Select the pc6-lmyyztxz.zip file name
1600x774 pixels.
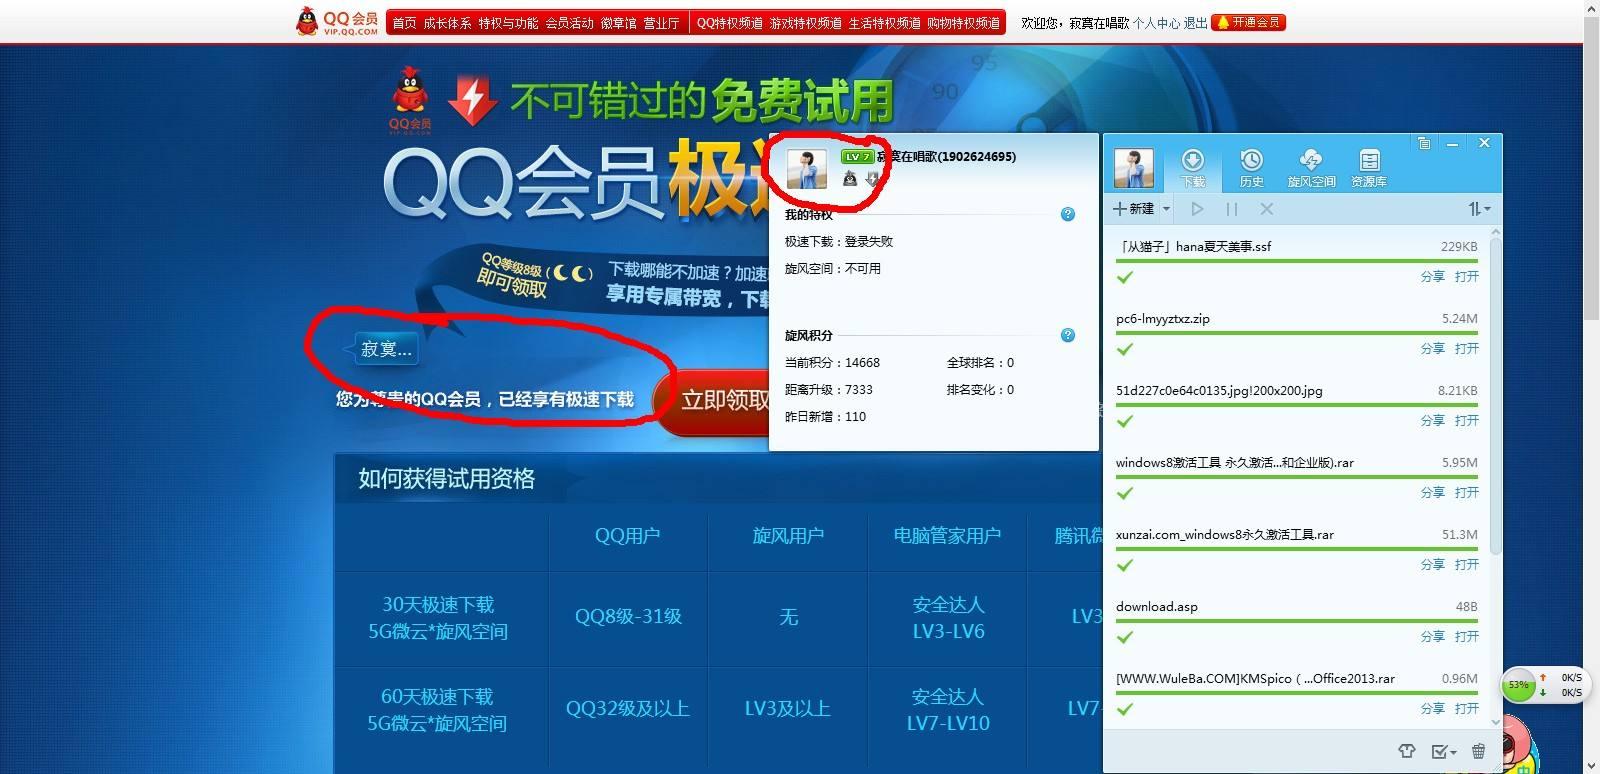point(1162,319)
